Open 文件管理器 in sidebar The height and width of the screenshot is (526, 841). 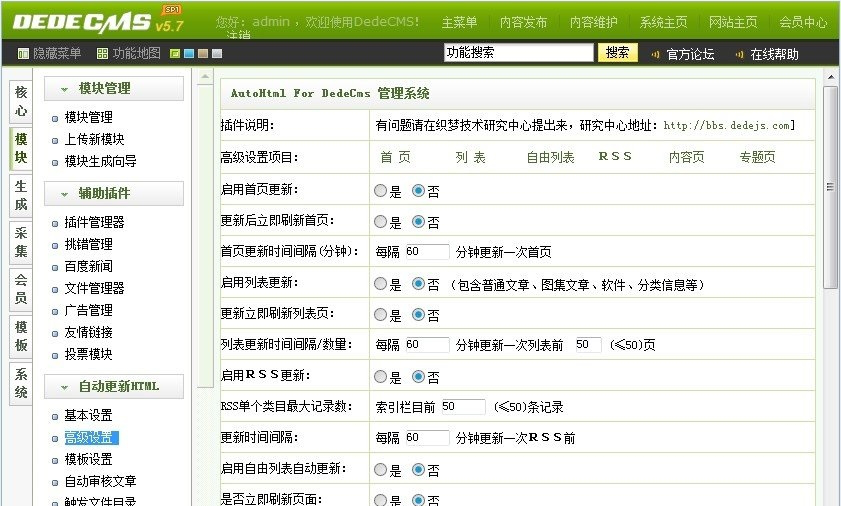click(x=94, y=288)
